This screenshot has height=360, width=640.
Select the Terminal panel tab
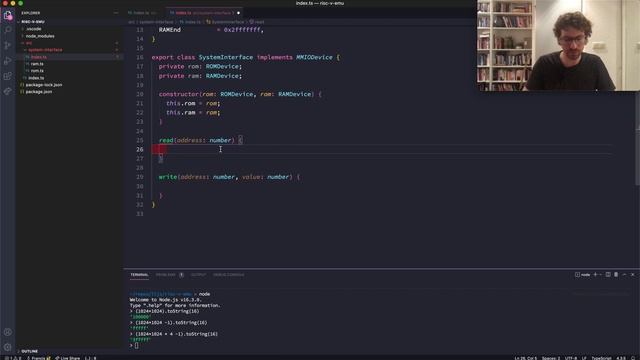139,275
